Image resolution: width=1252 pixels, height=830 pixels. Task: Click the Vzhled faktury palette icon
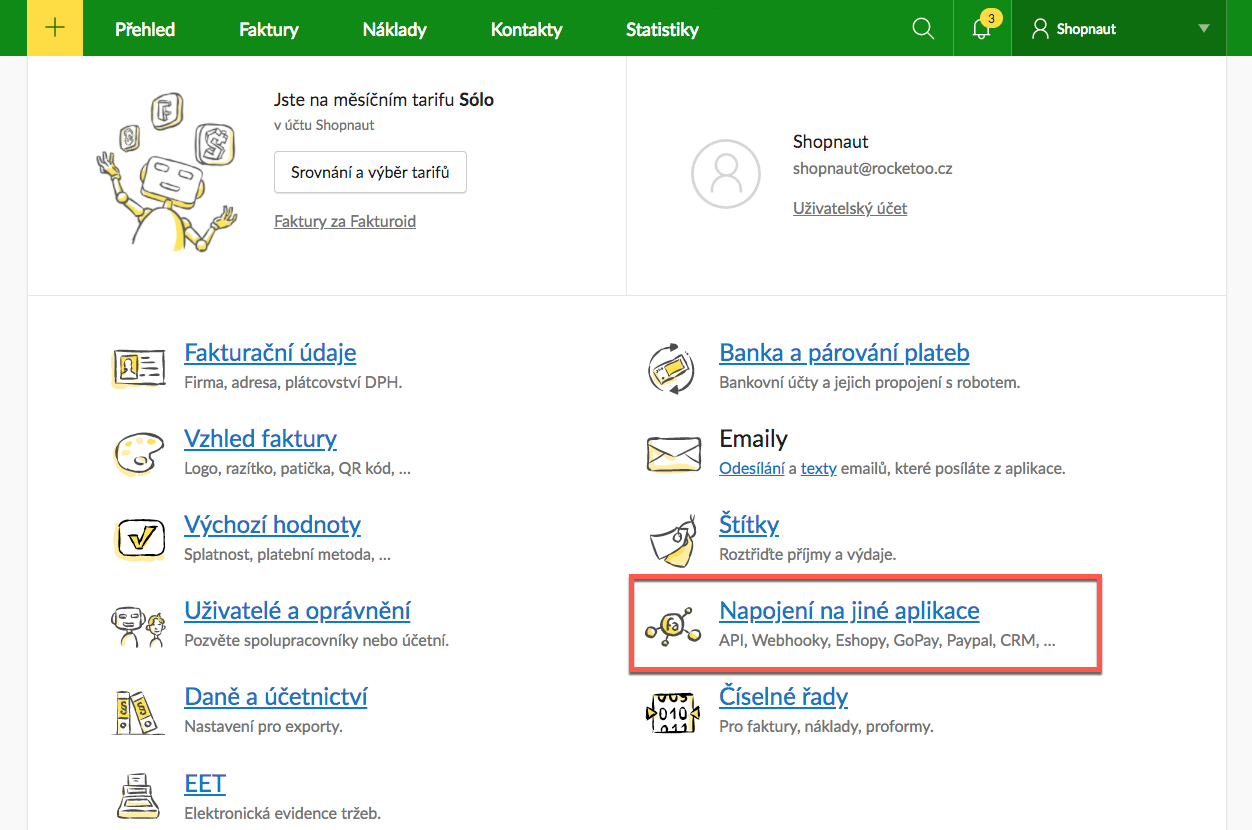pyautogui.click(x=138, y=454)
